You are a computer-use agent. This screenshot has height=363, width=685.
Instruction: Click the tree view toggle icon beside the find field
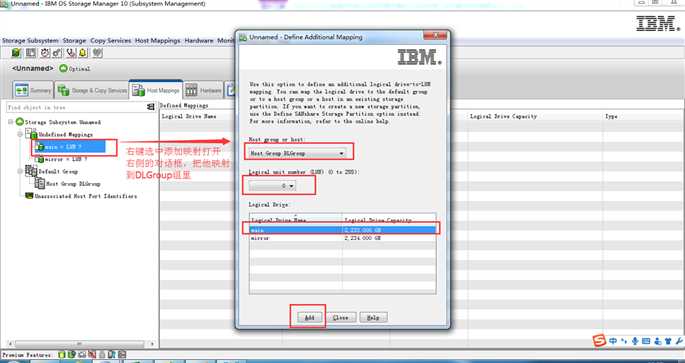coord(151,107)
